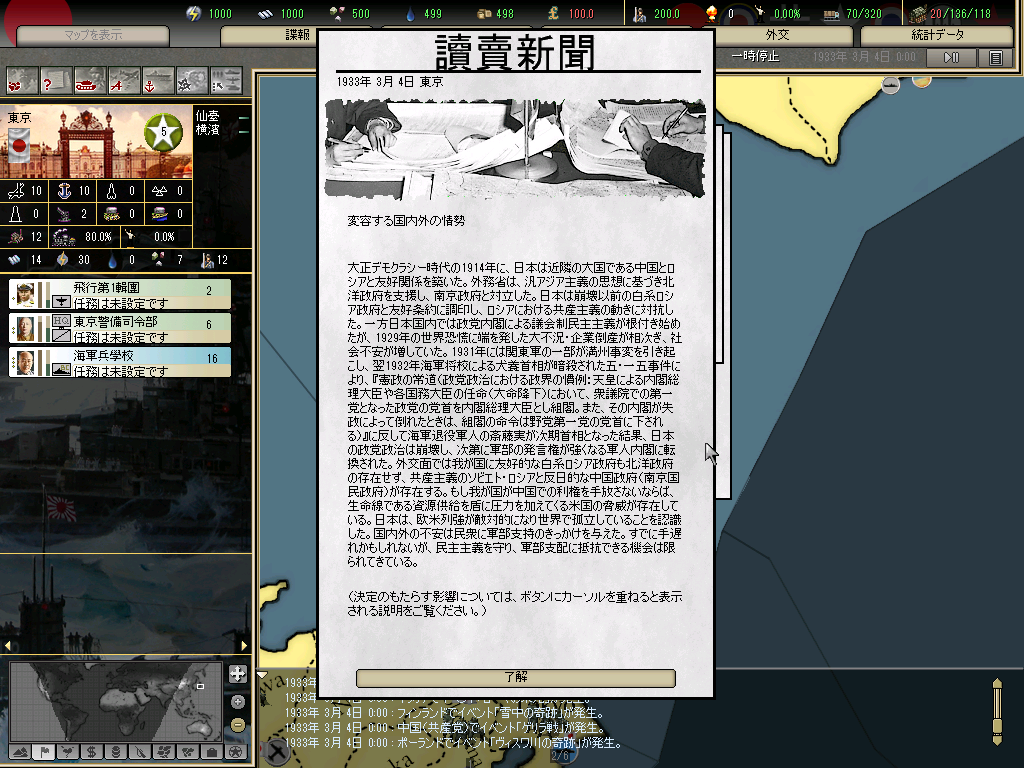1024x768 pixels.
Task: Click the oil drop resource value 499
Action: tap(432, 14)
